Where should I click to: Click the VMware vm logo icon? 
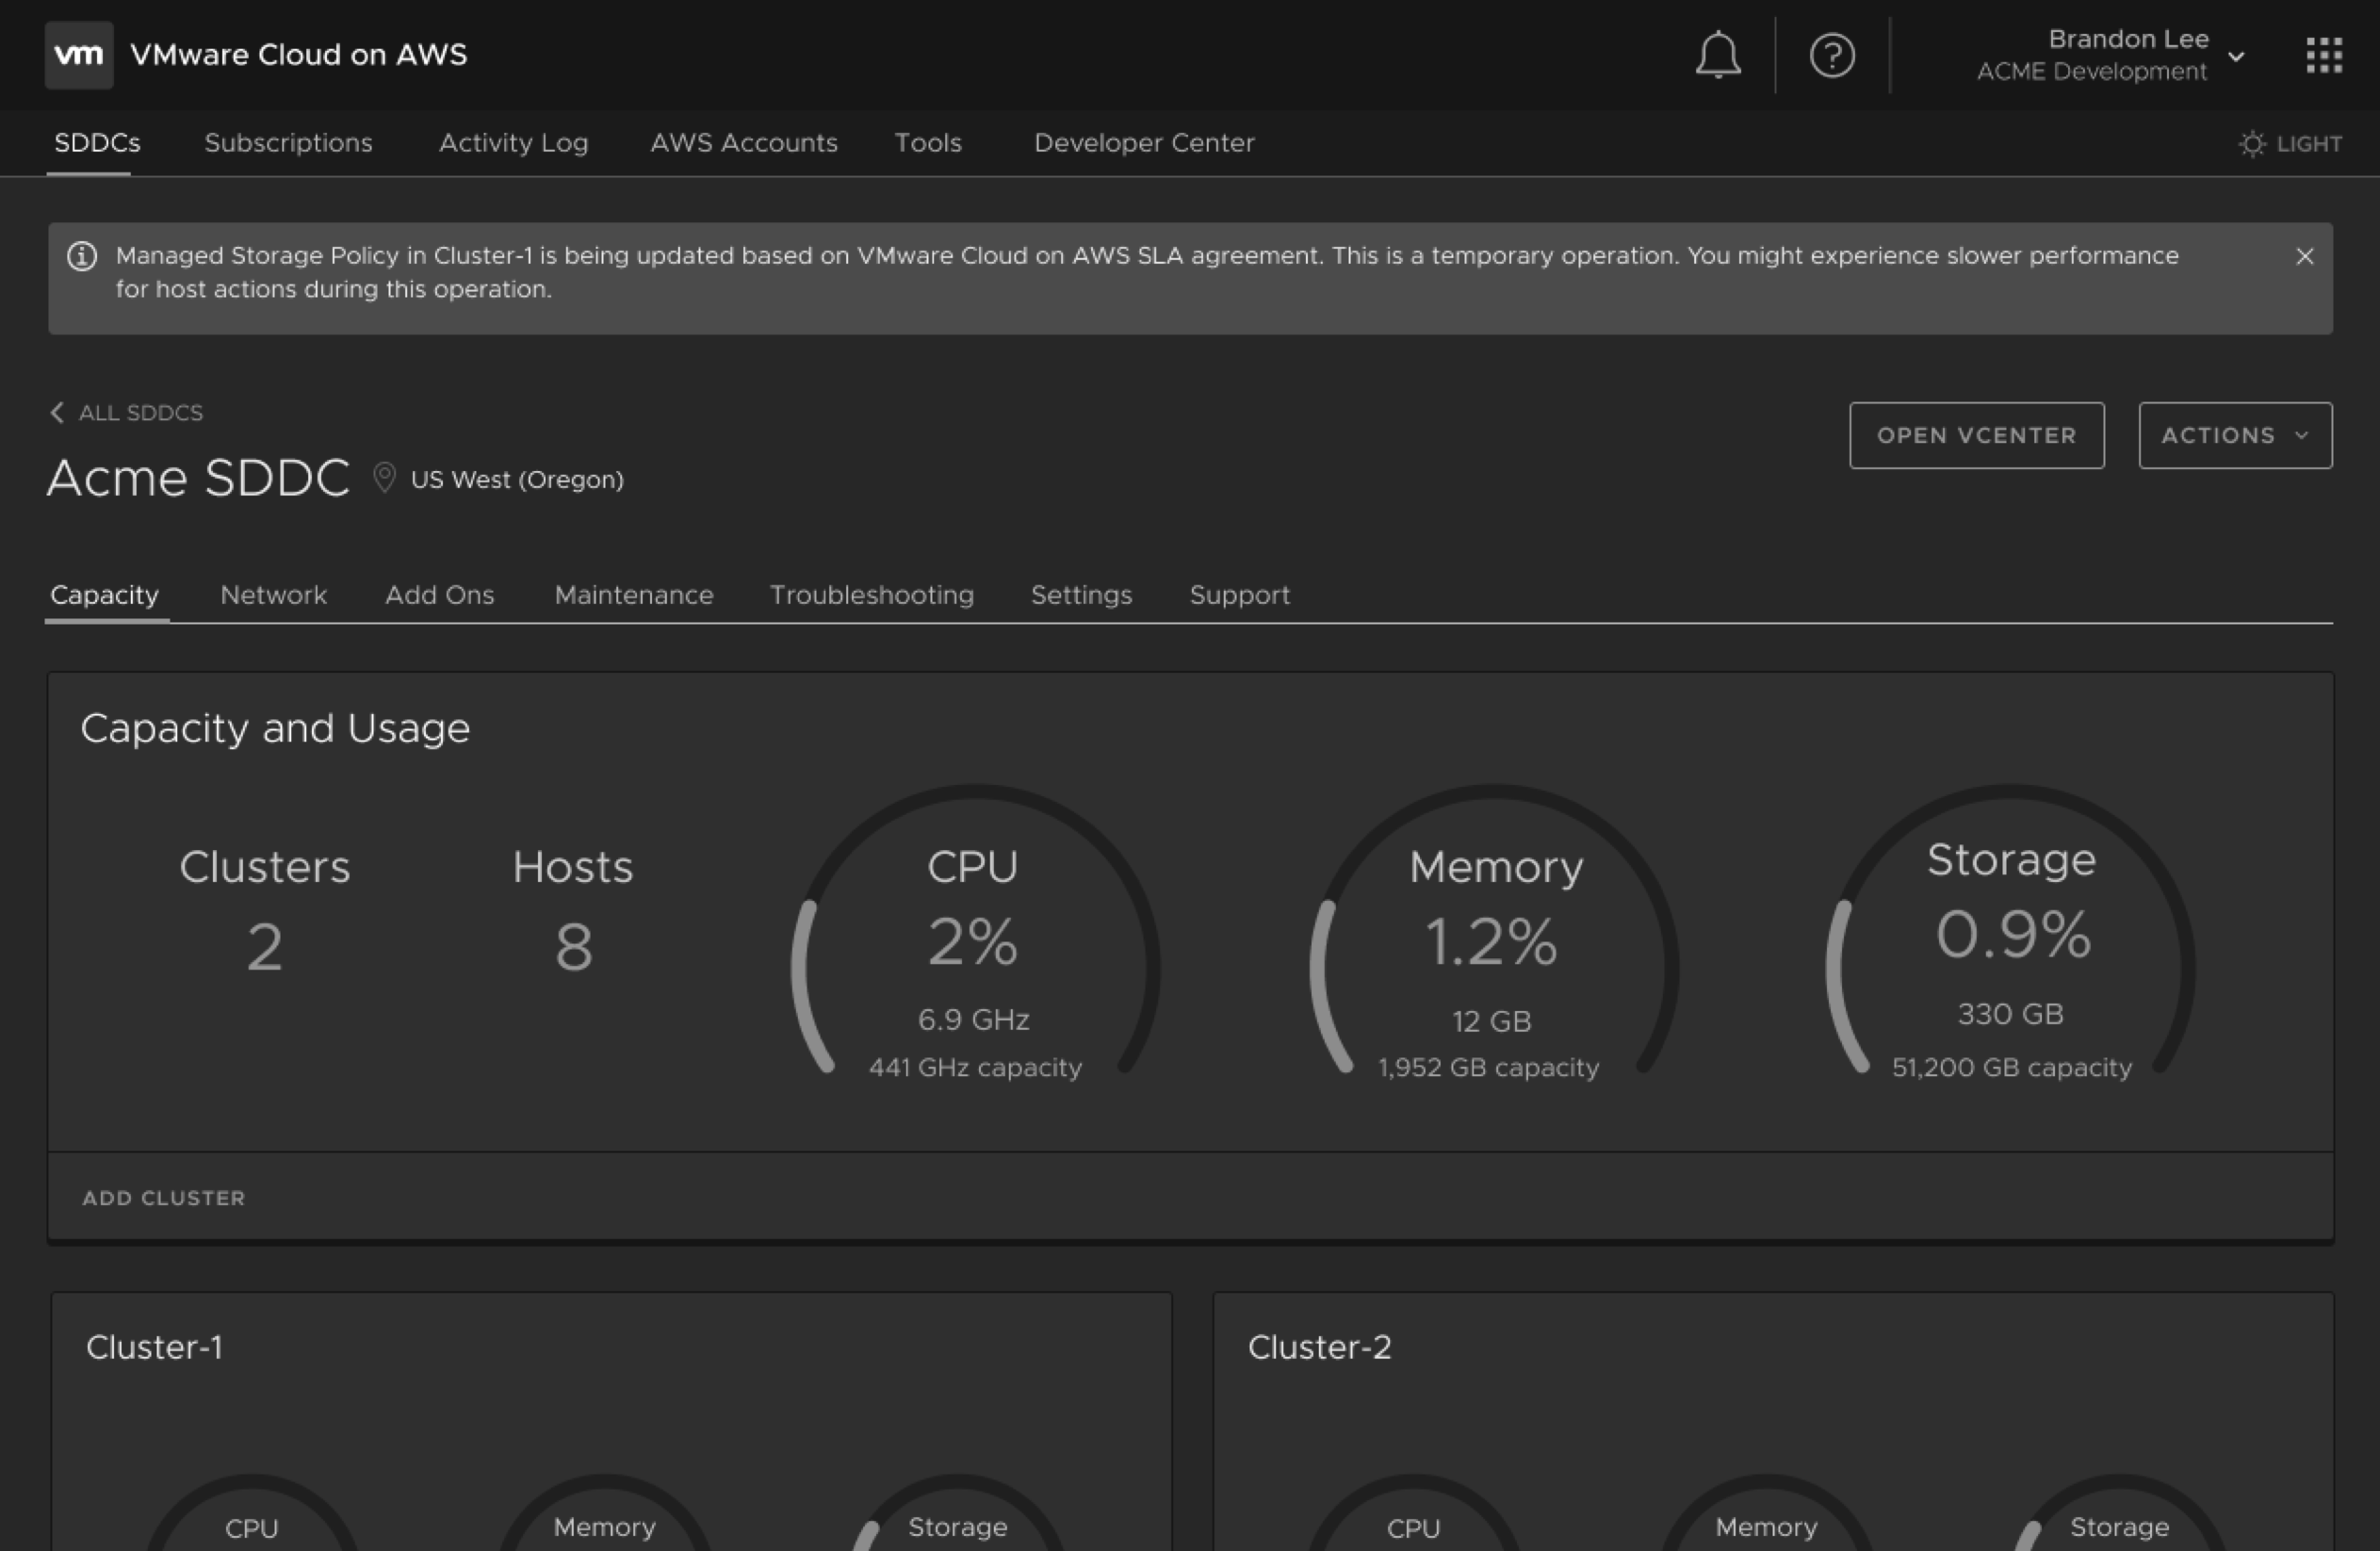(79, 55)
